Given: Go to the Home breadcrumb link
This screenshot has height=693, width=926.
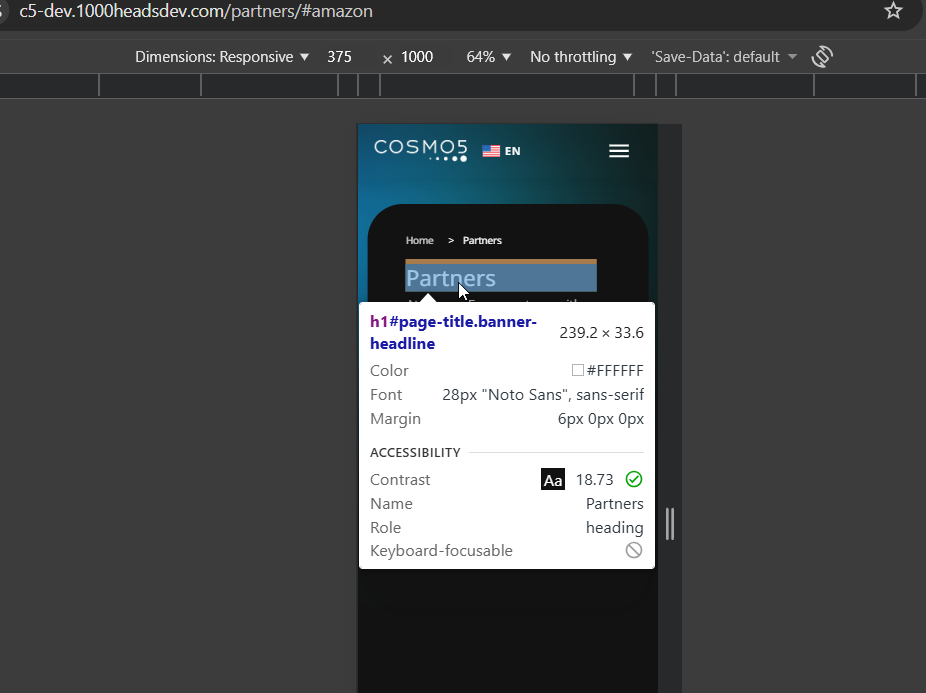Looking at the screenshot, I should 419,240.
